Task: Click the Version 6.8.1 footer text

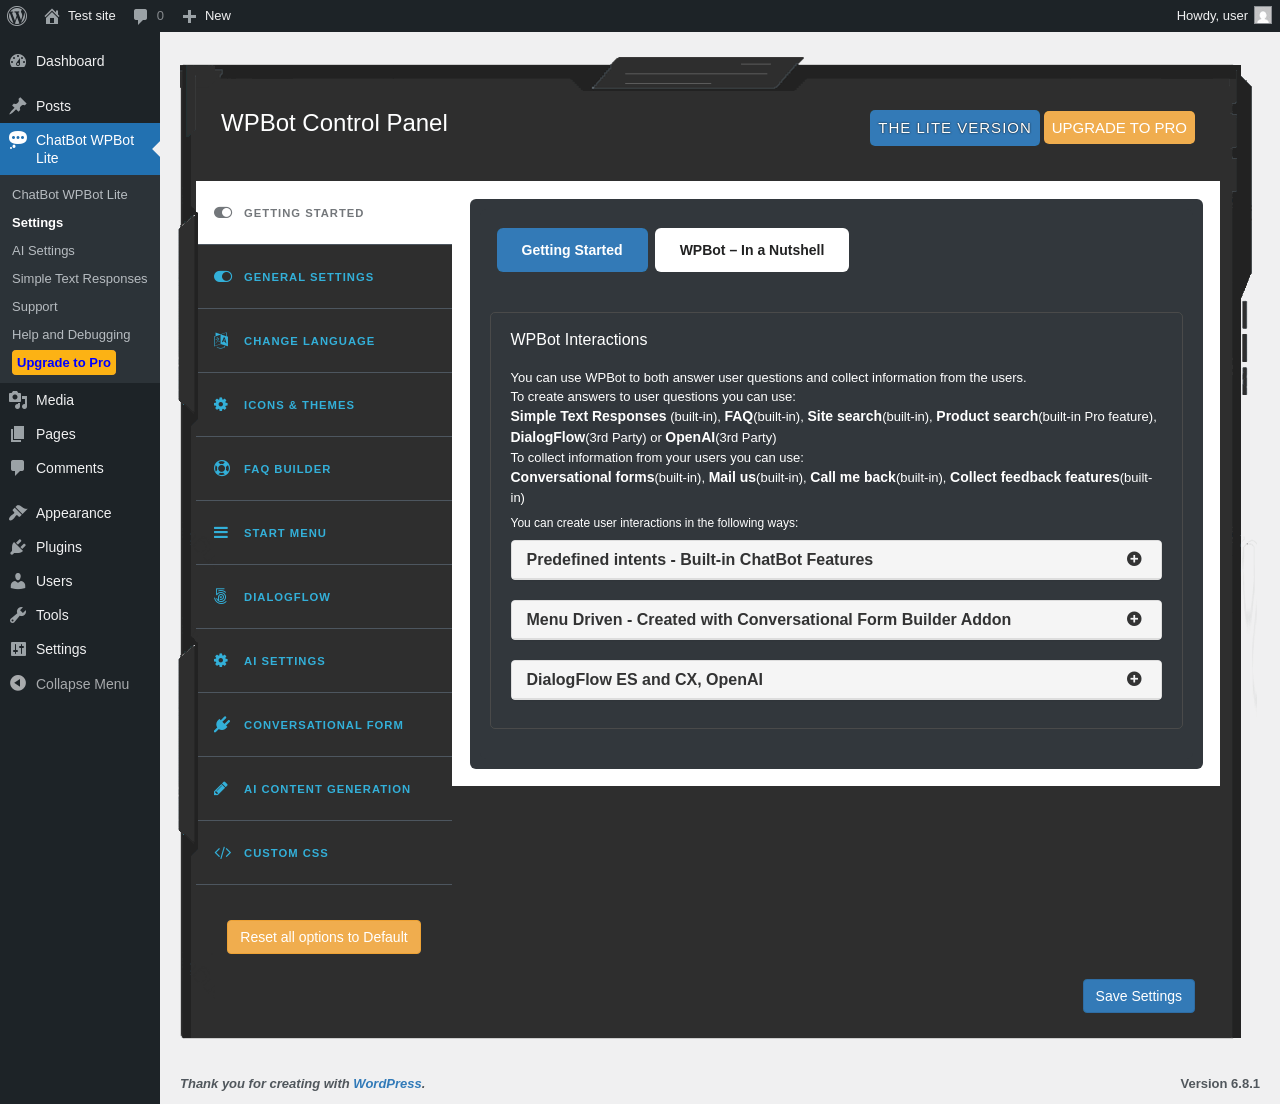Action: click(1220, 1083)
